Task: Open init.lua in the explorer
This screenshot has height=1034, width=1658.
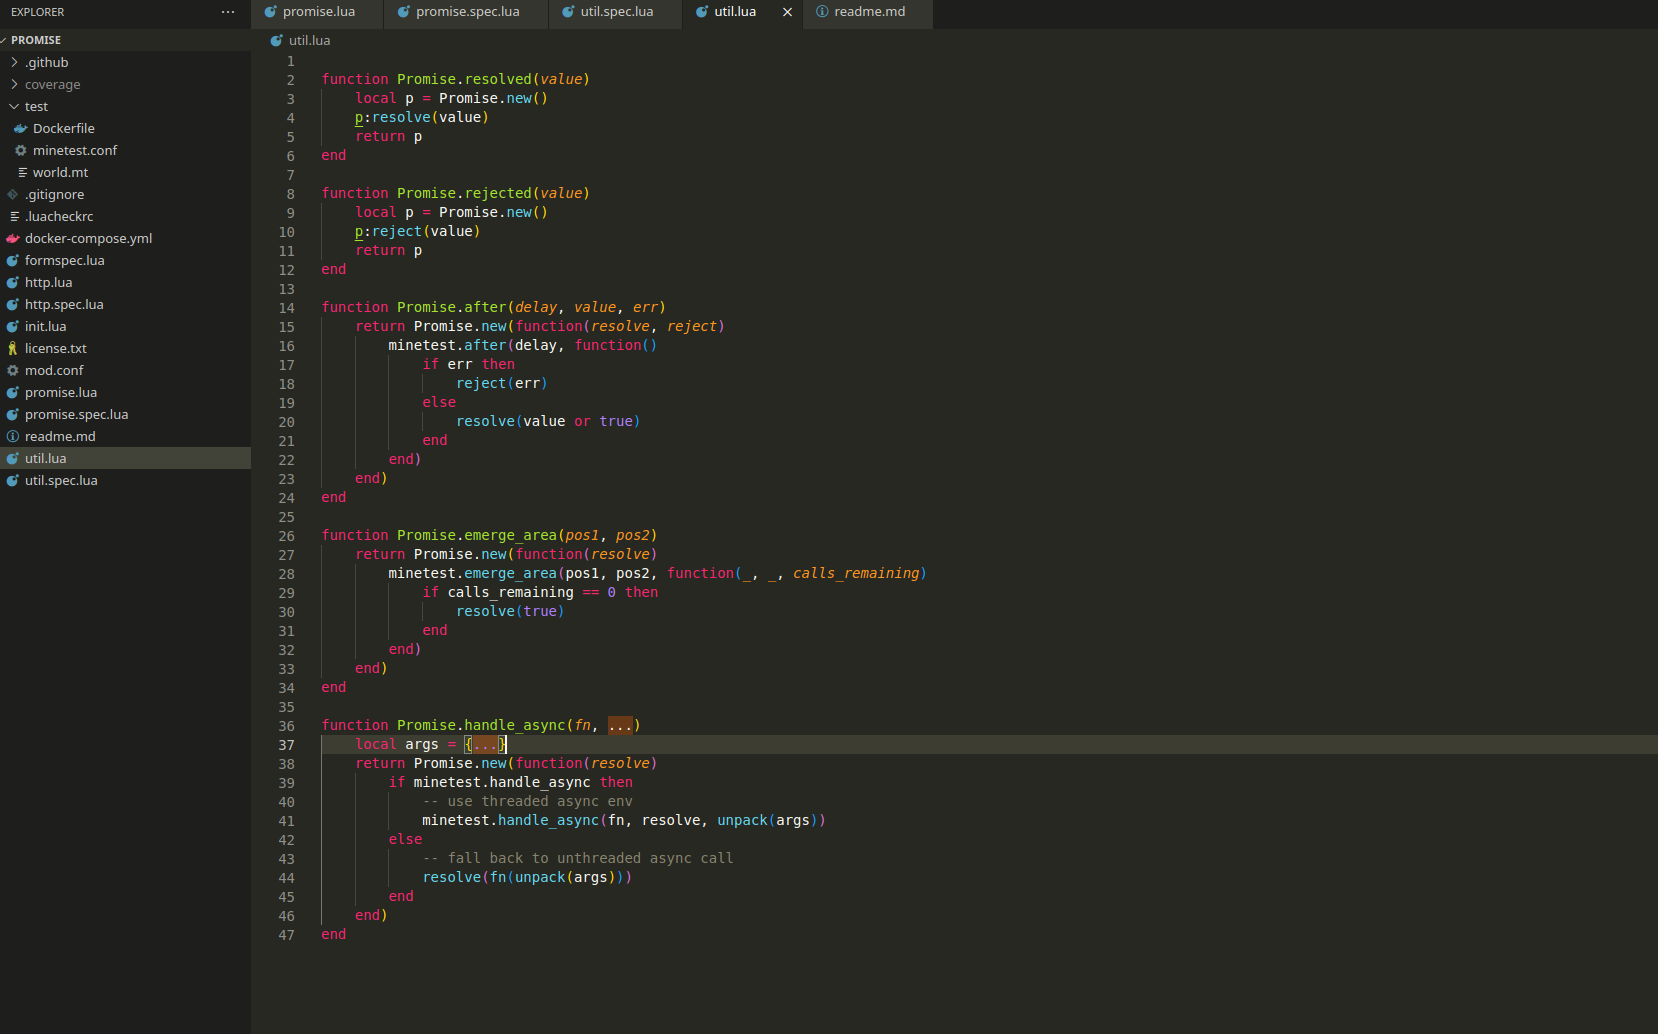Action: 45,327
